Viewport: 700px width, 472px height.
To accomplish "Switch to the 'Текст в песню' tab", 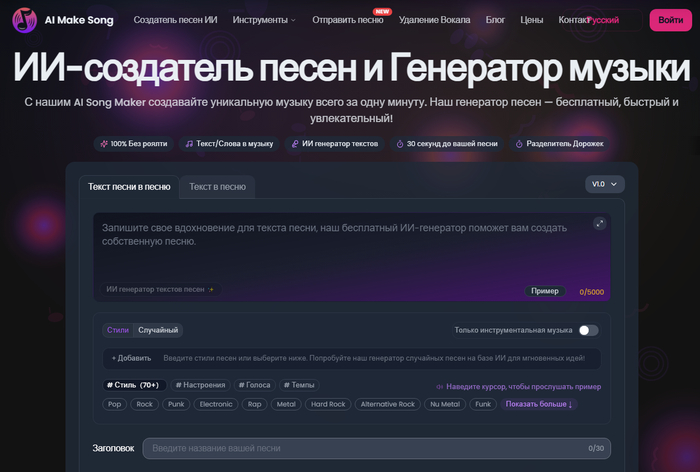I will coord(217,186).
